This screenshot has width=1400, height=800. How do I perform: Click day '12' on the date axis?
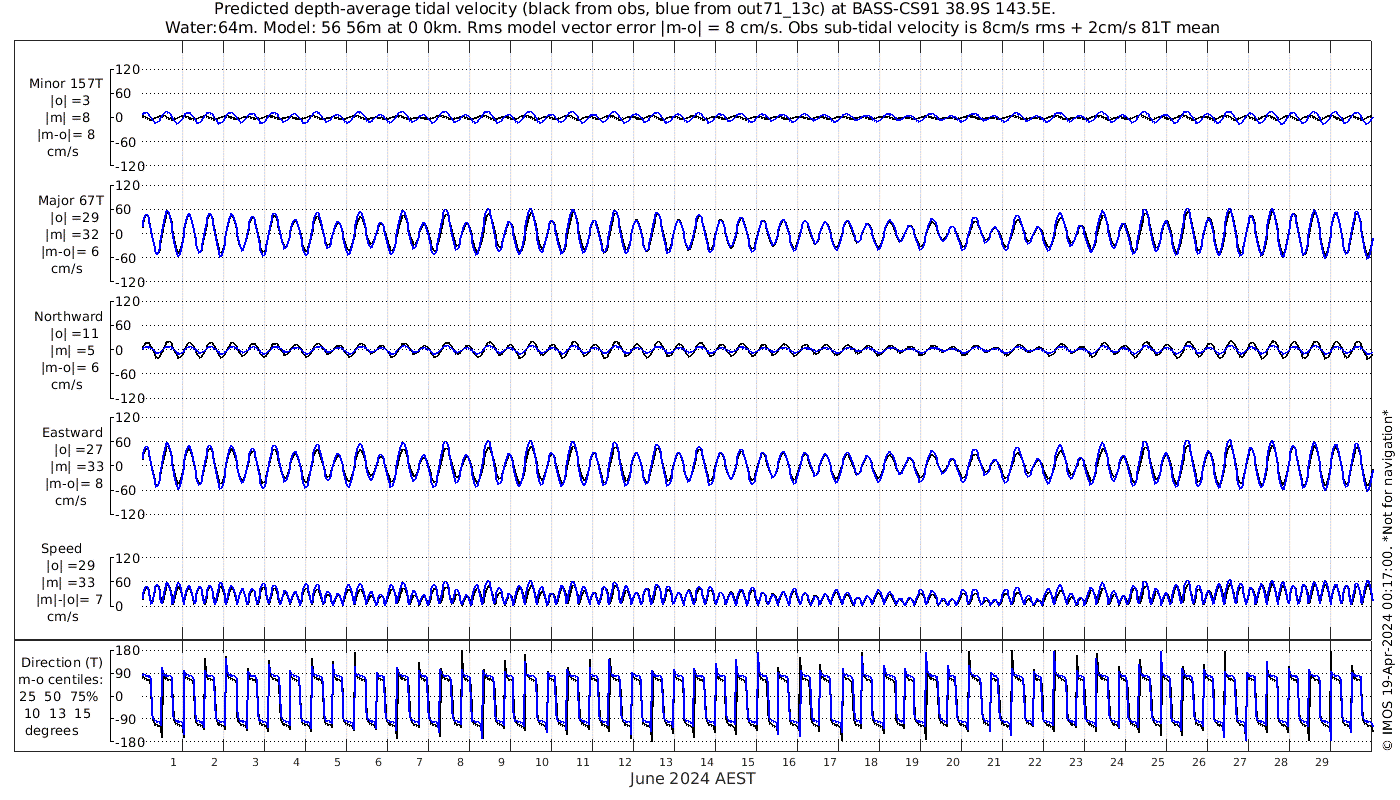coord(624,763)
